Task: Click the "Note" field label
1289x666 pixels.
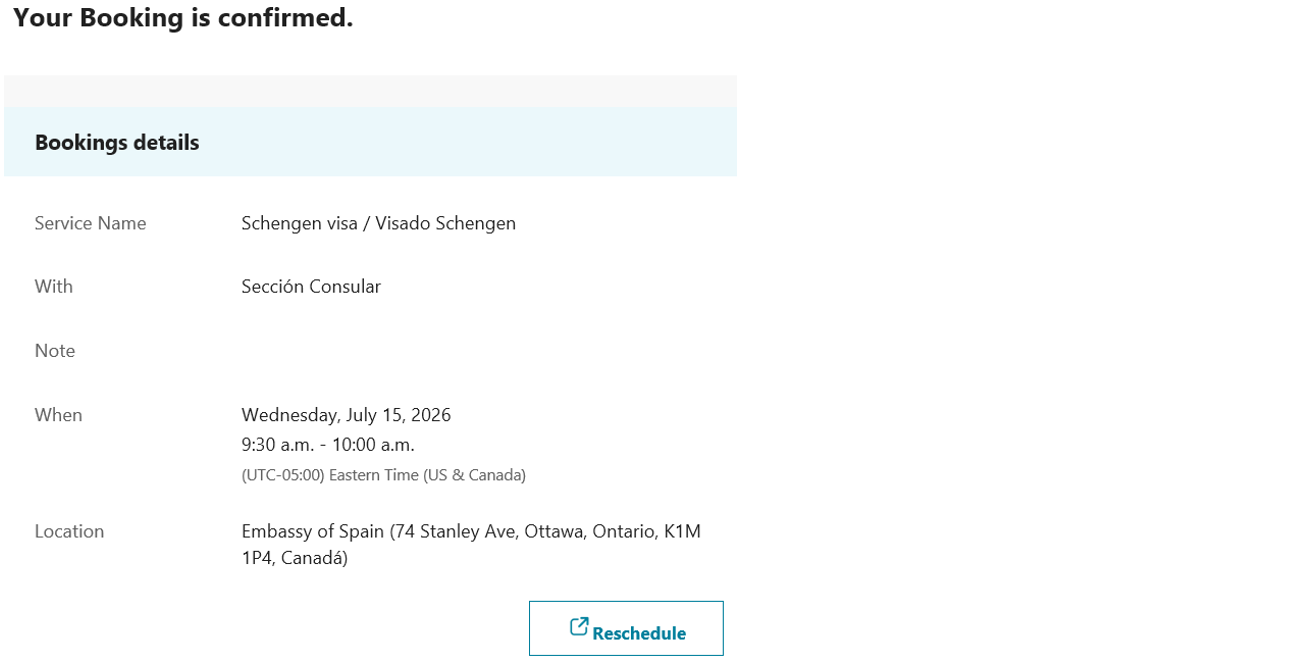Action: [55, 351]
